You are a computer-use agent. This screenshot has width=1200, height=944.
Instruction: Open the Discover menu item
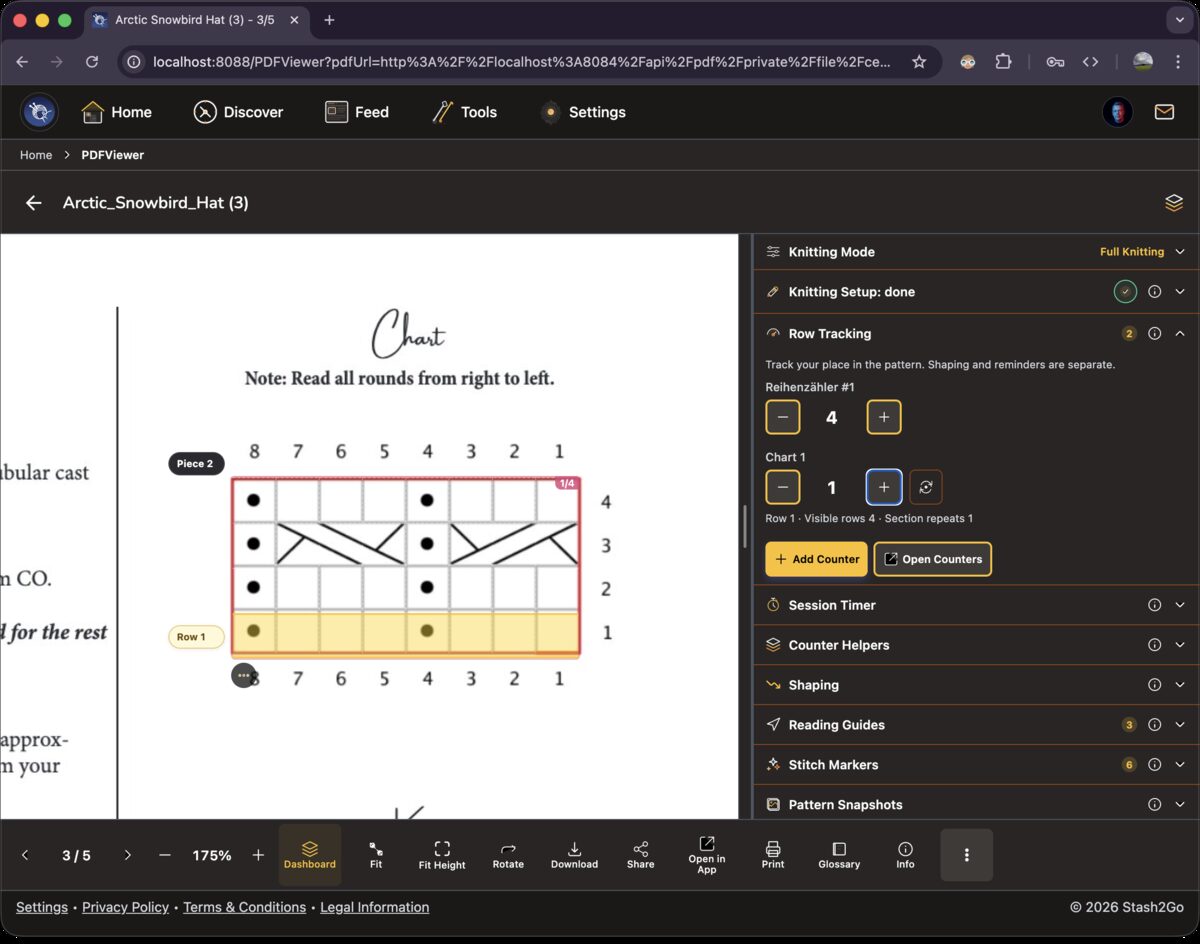[x=238, y=112]
